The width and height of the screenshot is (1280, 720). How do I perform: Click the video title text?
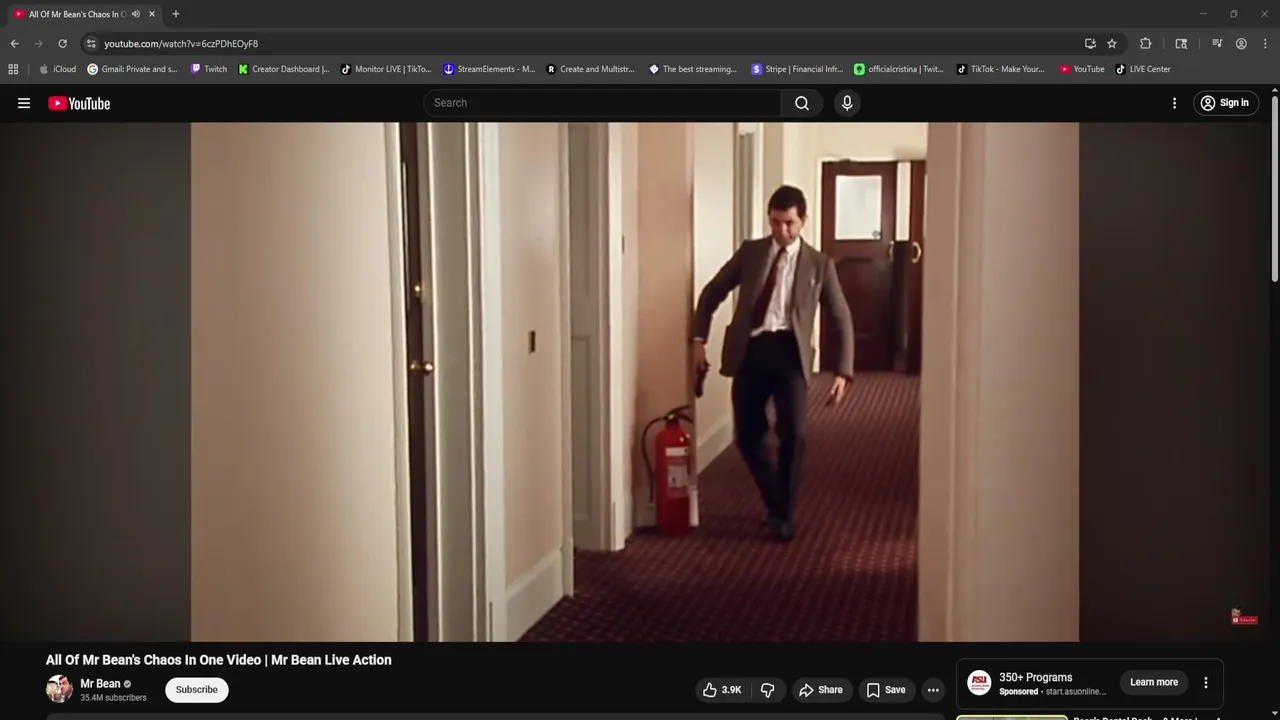[x=218, y=660]
